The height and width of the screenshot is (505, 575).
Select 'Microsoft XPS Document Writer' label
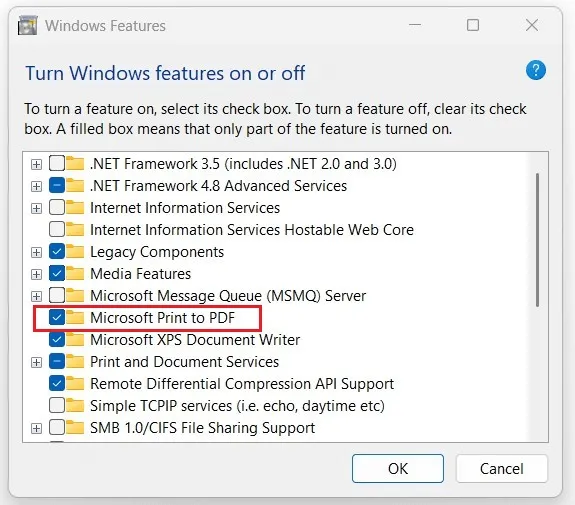click(x=195, y=340)
